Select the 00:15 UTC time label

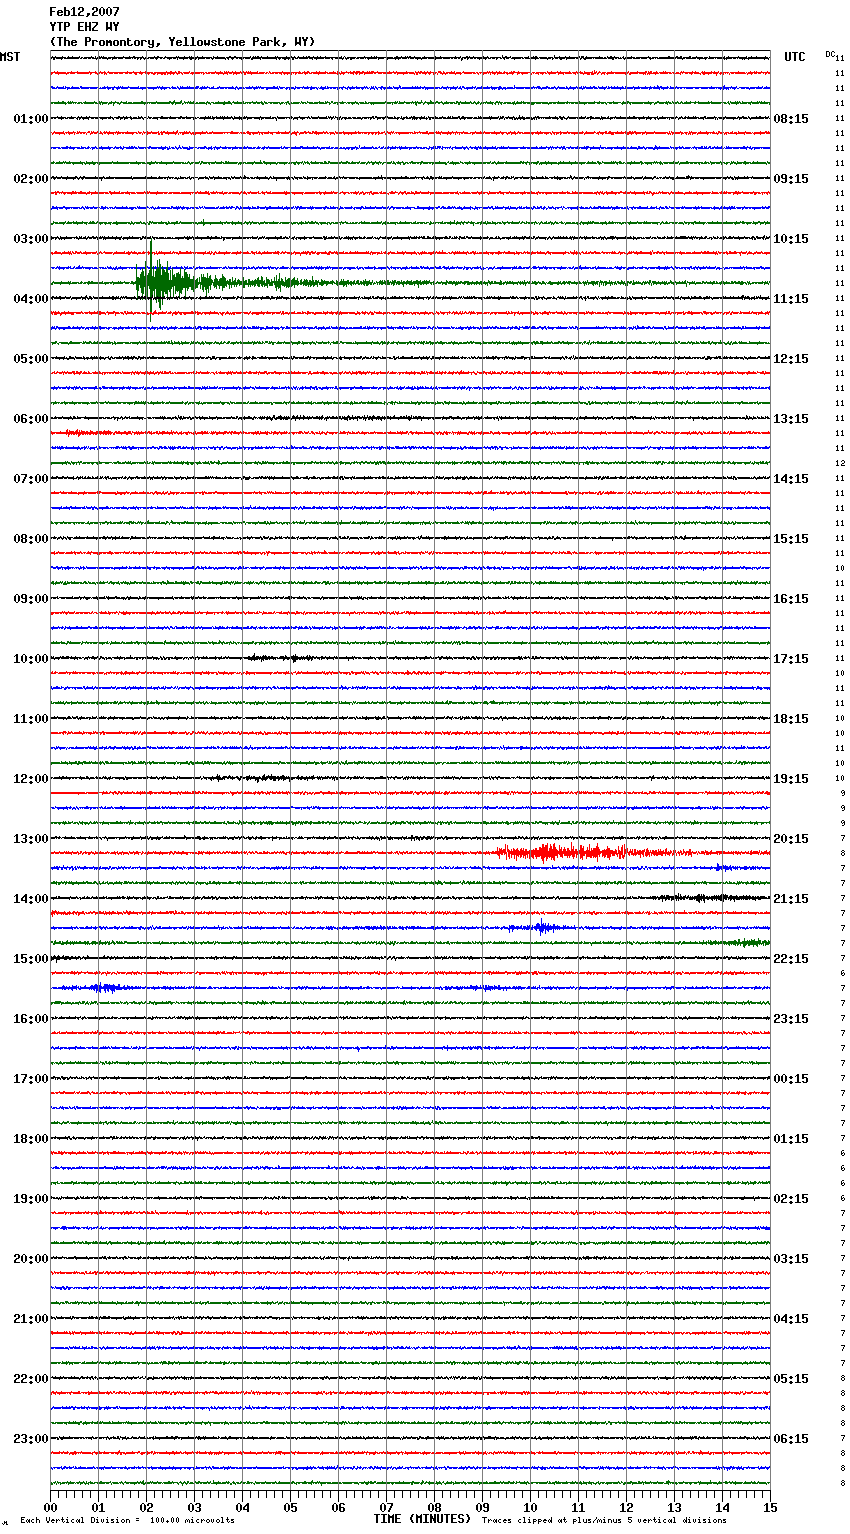click(791, 1079)
